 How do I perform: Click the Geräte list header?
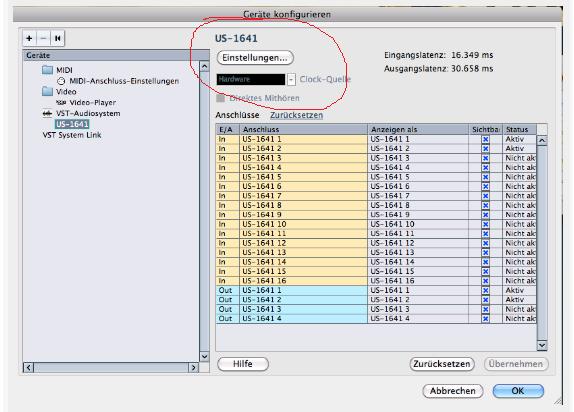click(116, 55)
